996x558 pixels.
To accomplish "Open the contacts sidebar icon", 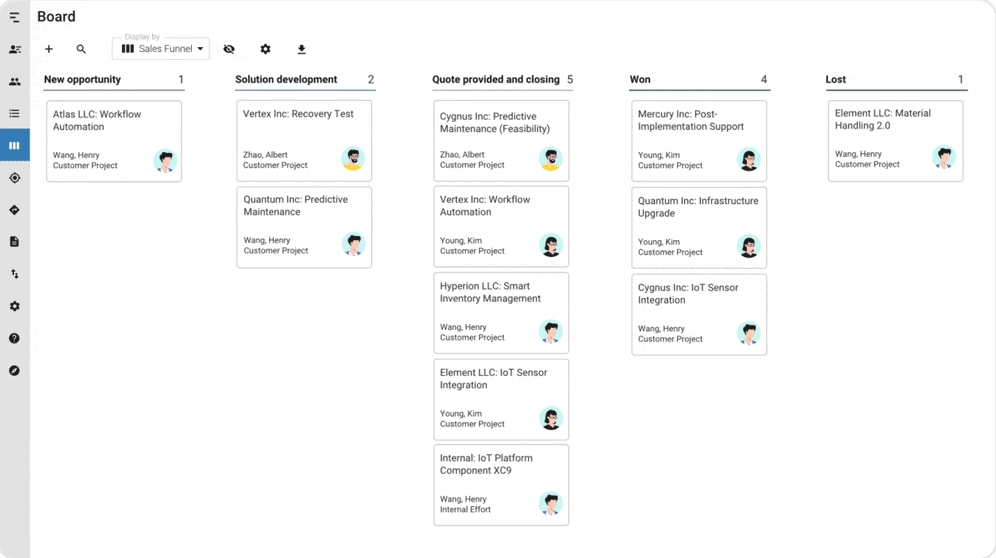I will tap(14, 50).
